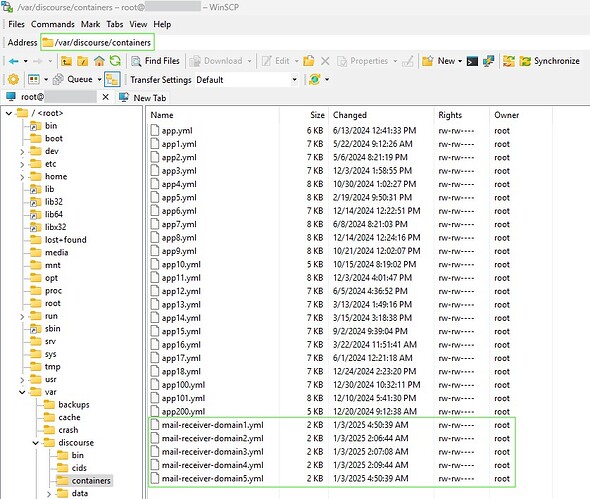
Task: Click the Queue button
Action: (x=73, y=79)
